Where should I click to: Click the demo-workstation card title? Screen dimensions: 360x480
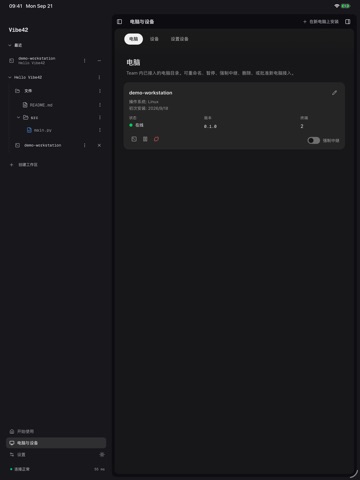point(151,93)
